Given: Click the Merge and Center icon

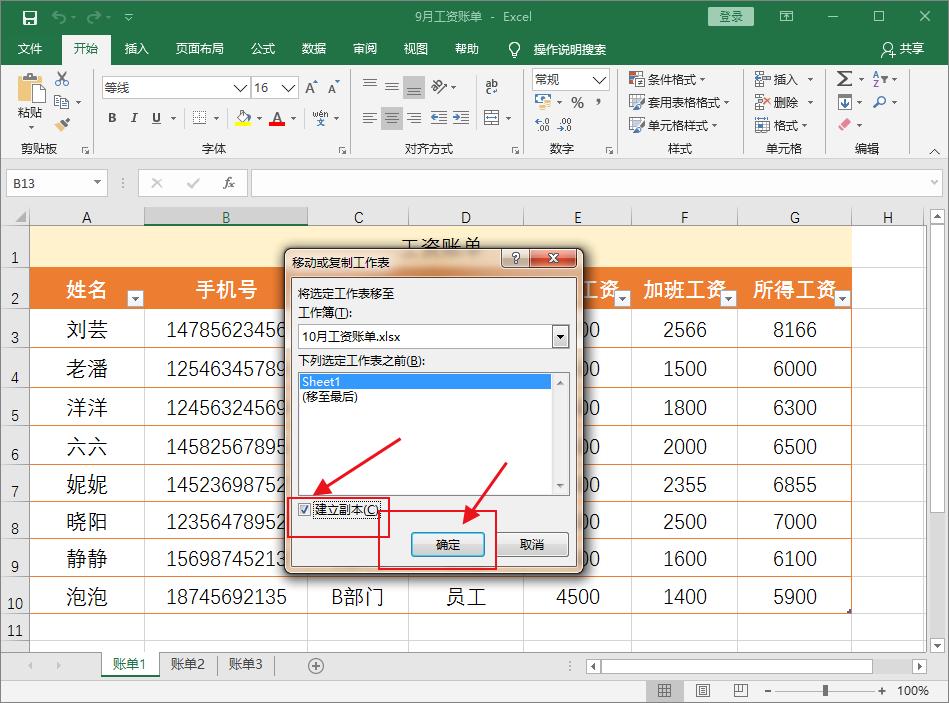Looking at the screenshot, I should (x=493, y=118).
